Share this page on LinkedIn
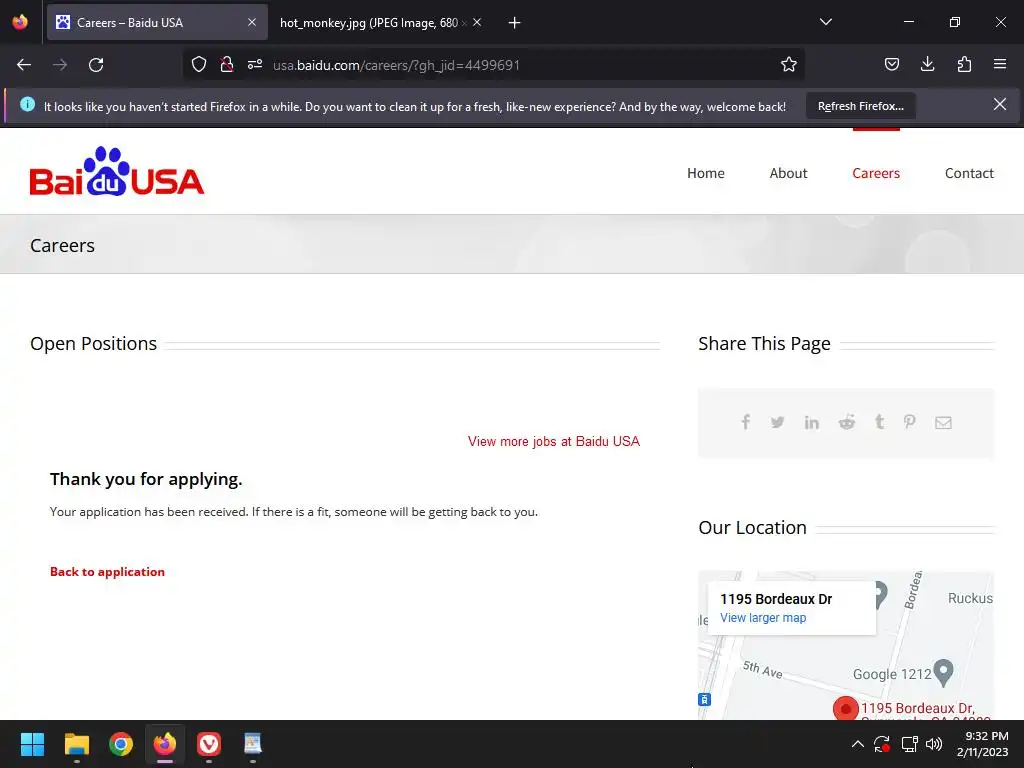The width and height of the screenshot is (1024, 768). point(812,423)
